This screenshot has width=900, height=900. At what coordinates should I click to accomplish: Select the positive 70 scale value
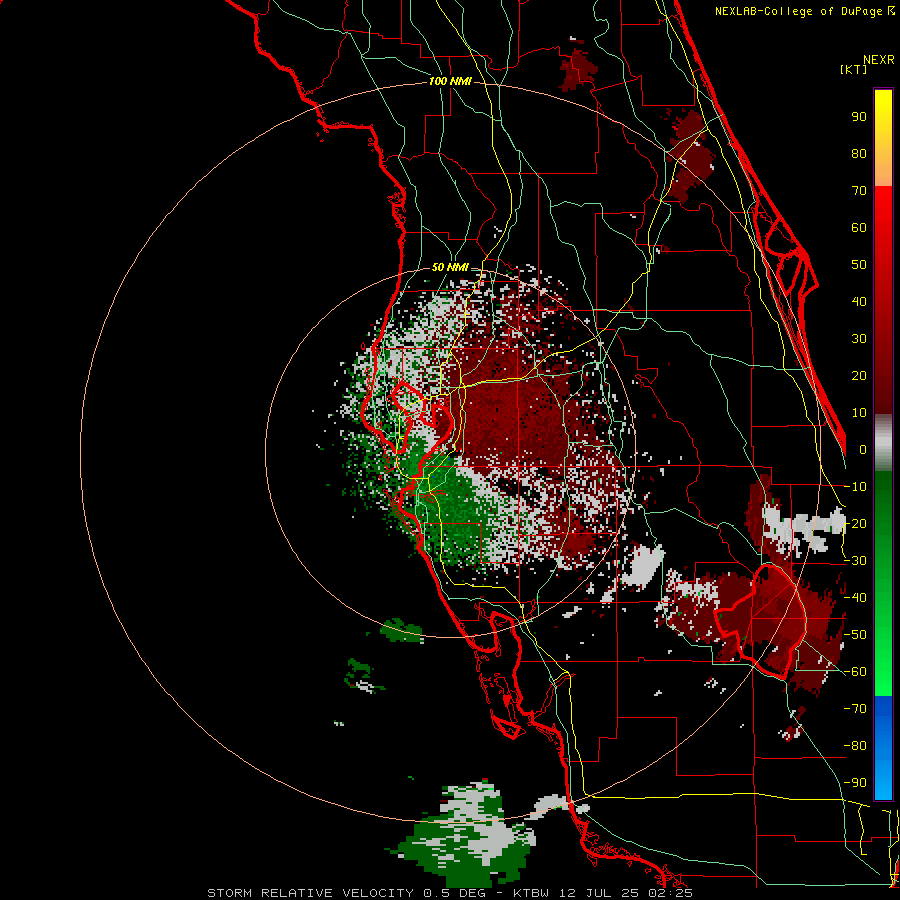coord(859,191)
